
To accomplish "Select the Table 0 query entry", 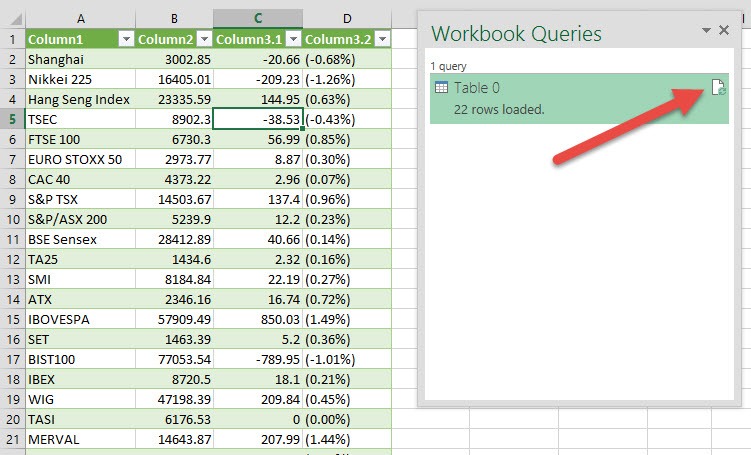I will (579, 99).
